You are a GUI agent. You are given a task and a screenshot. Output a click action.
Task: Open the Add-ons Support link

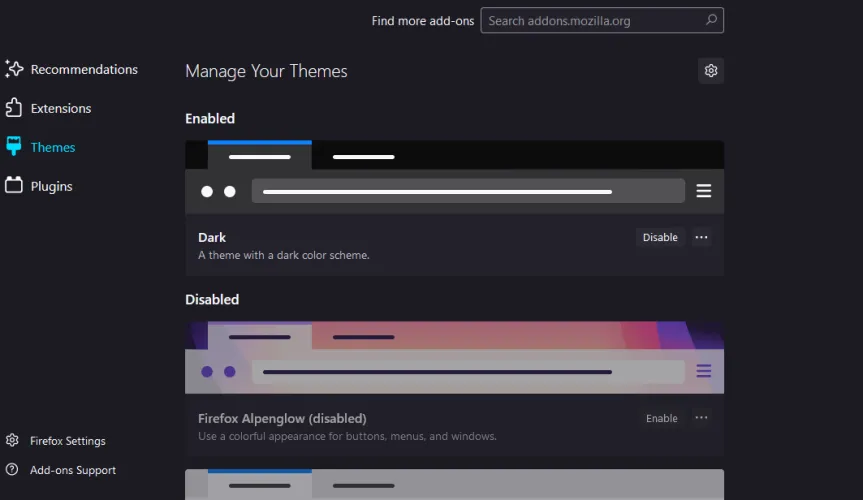(73, 470)
